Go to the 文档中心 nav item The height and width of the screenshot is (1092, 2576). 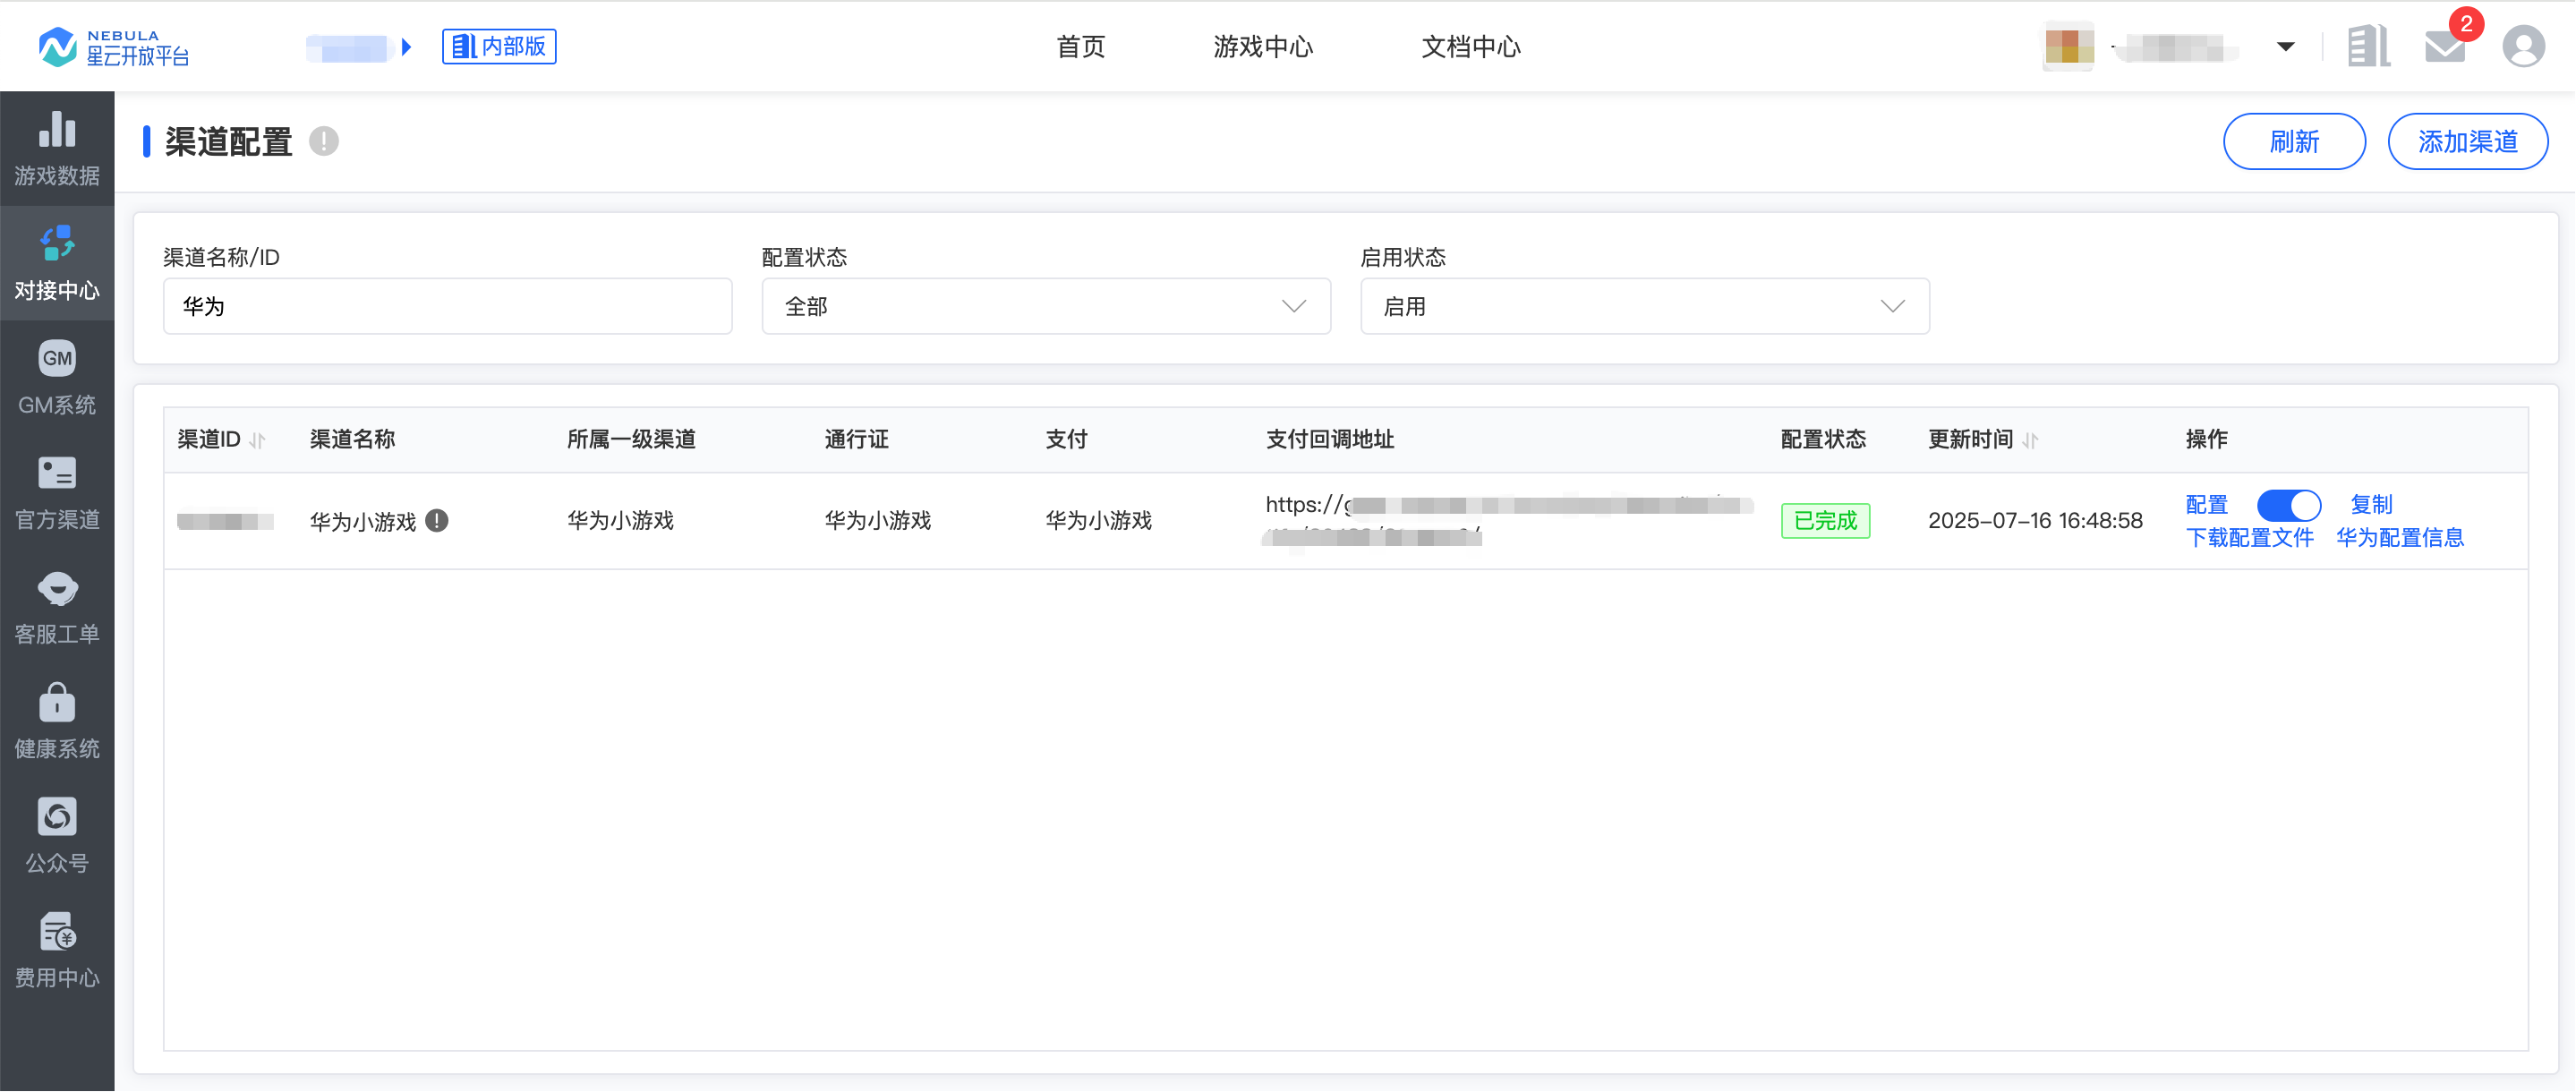tap(1471, 47)
